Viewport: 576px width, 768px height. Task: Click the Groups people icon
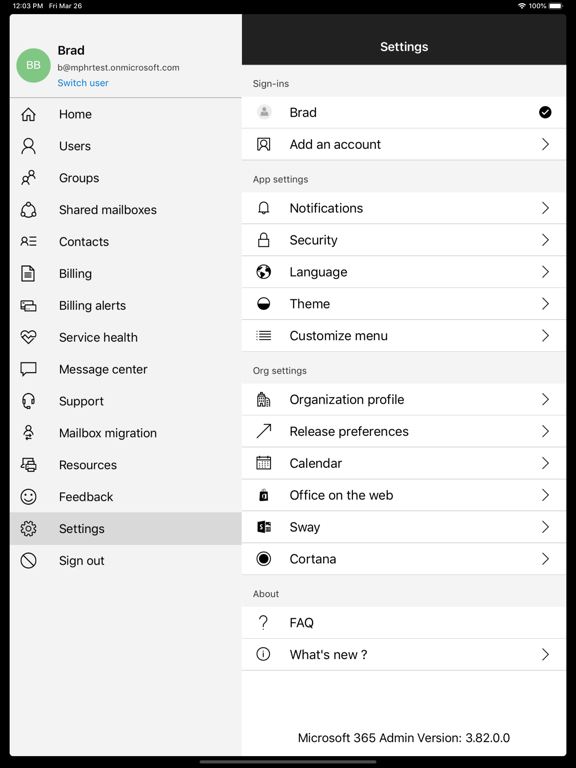(28, 178)
